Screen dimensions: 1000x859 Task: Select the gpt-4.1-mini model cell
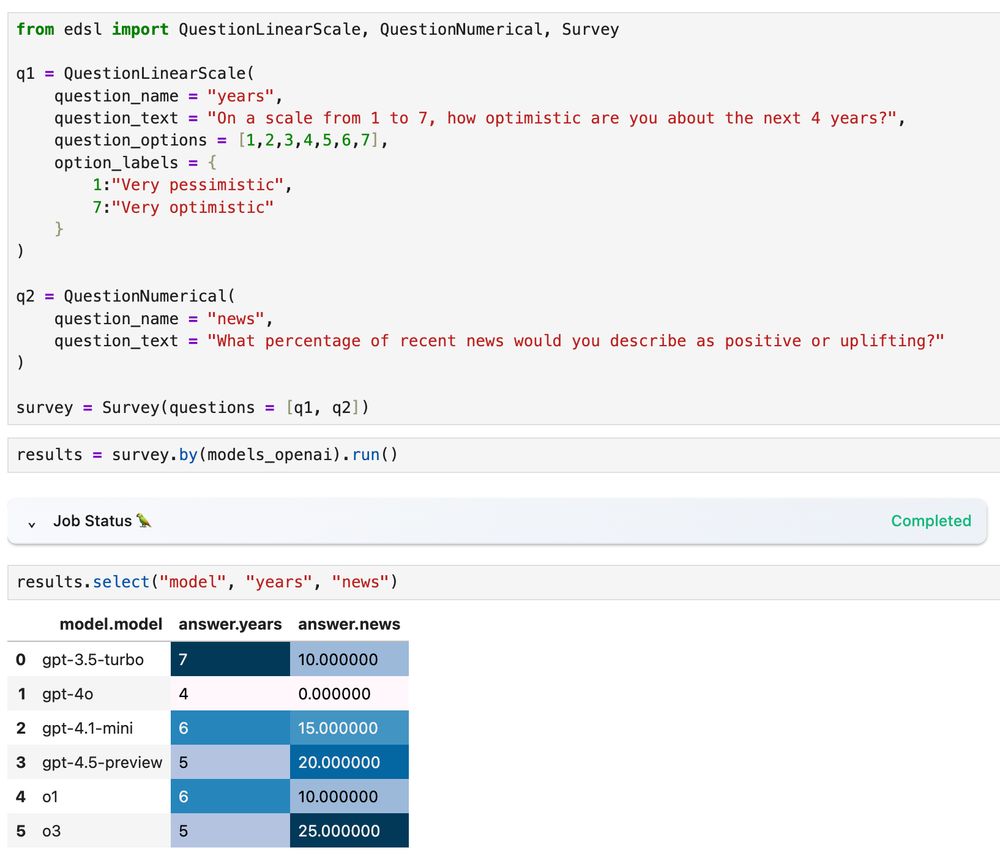coord(103,728)
